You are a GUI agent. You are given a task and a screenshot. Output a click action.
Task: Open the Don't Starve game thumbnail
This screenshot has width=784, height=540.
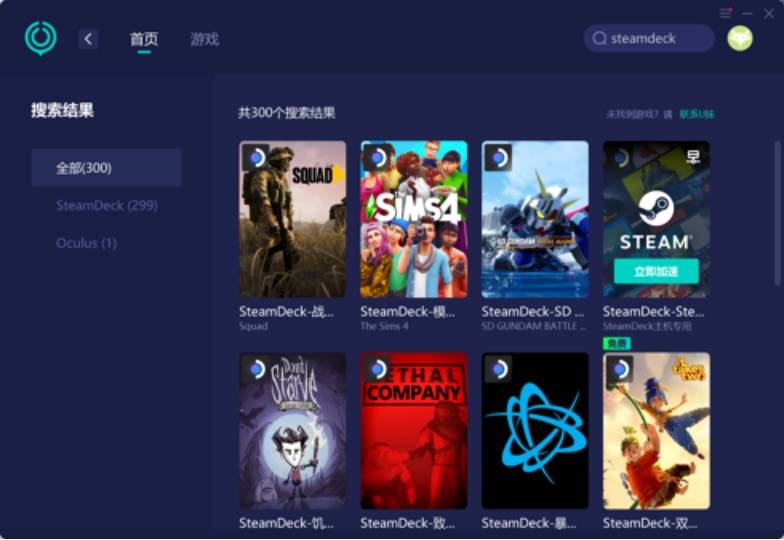[293, 430]
